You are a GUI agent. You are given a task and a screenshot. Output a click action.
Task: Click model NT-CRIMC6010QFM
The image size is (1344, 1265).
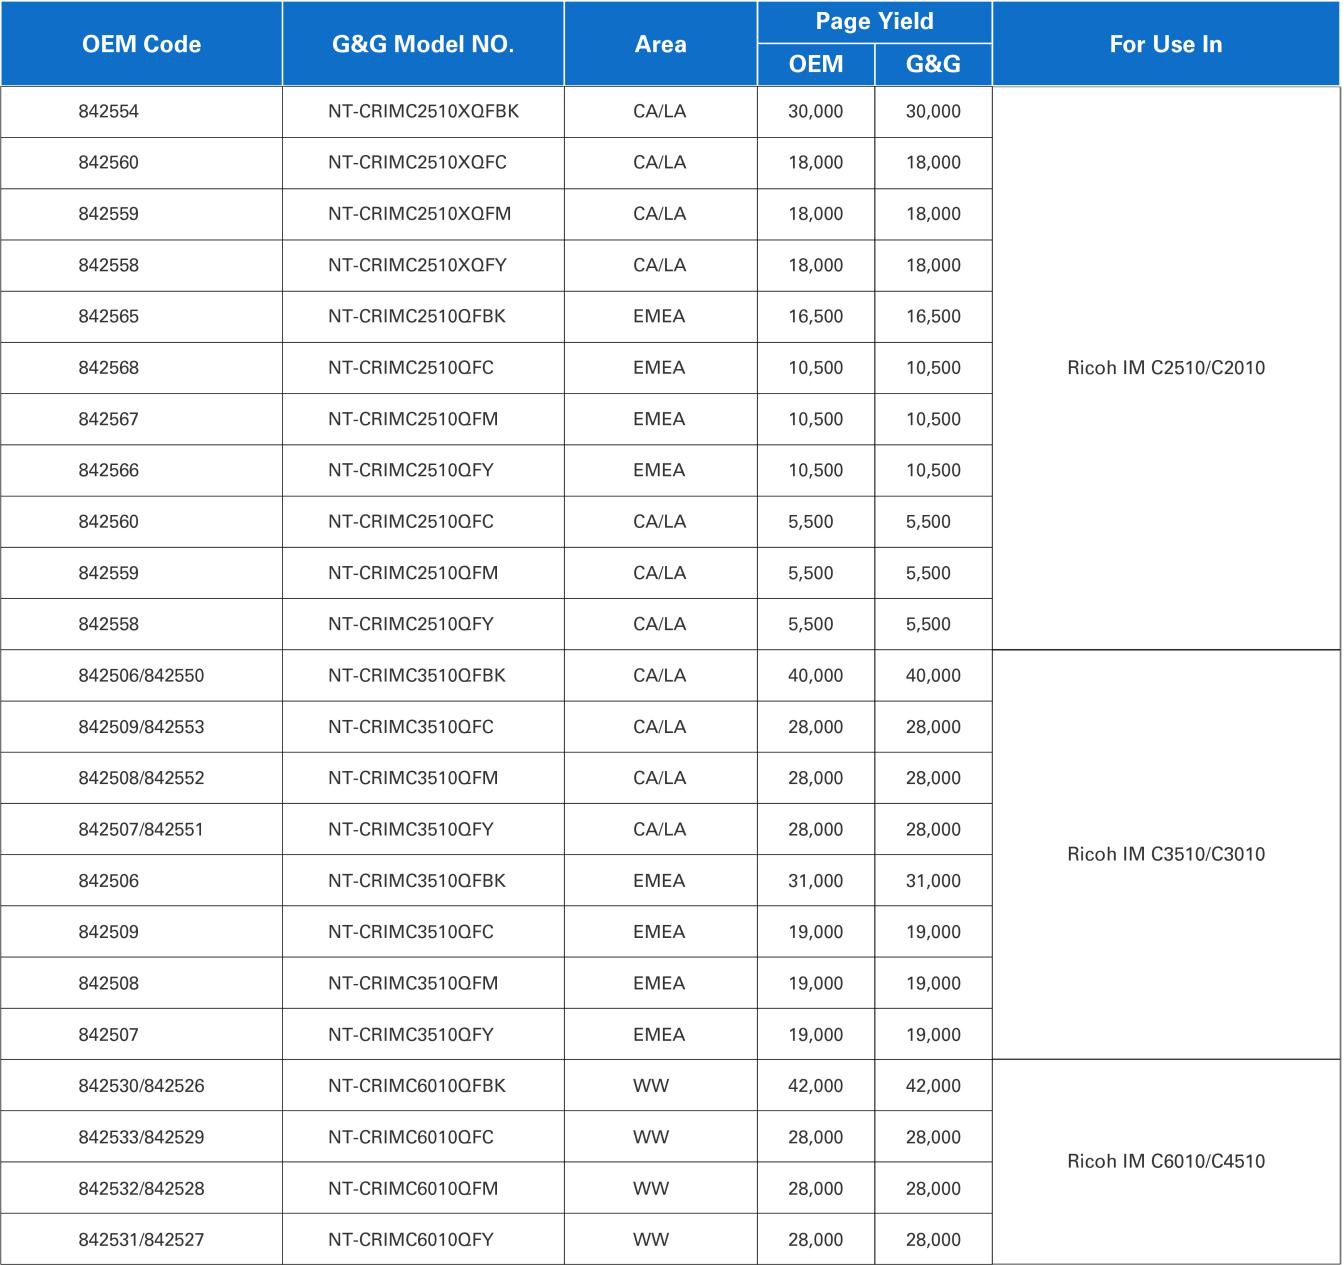pos(413,1189)
